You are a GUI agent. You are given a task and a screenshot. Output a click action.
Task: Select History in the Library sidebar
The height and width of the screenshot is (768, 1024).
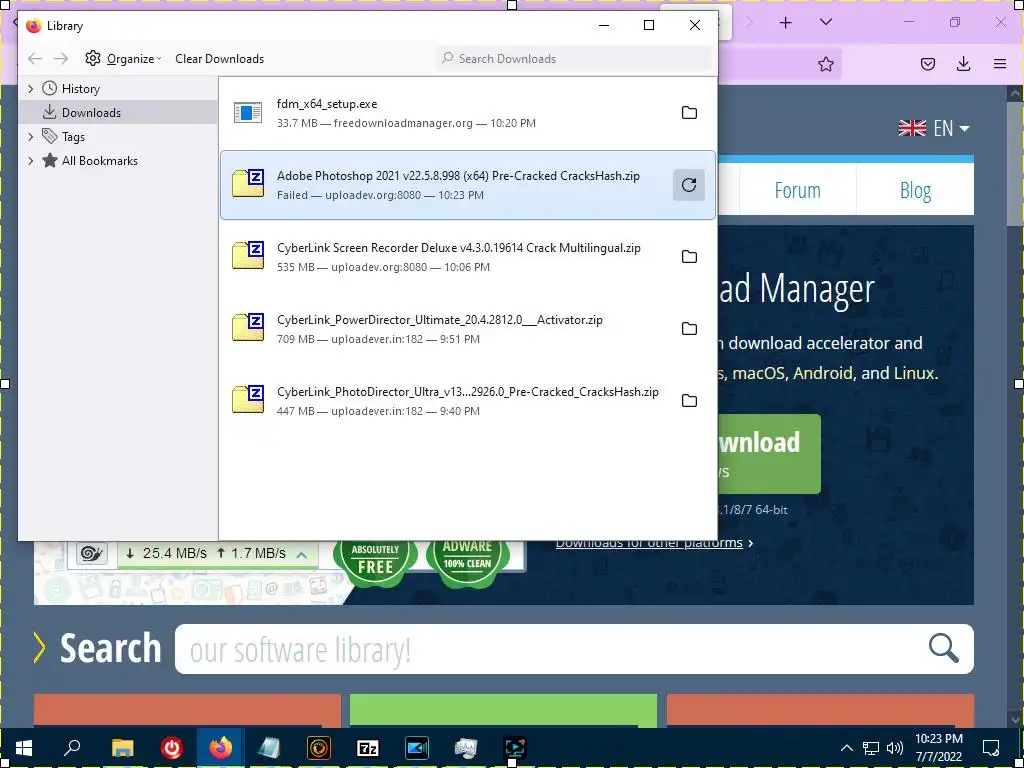[x=80, y=89]
